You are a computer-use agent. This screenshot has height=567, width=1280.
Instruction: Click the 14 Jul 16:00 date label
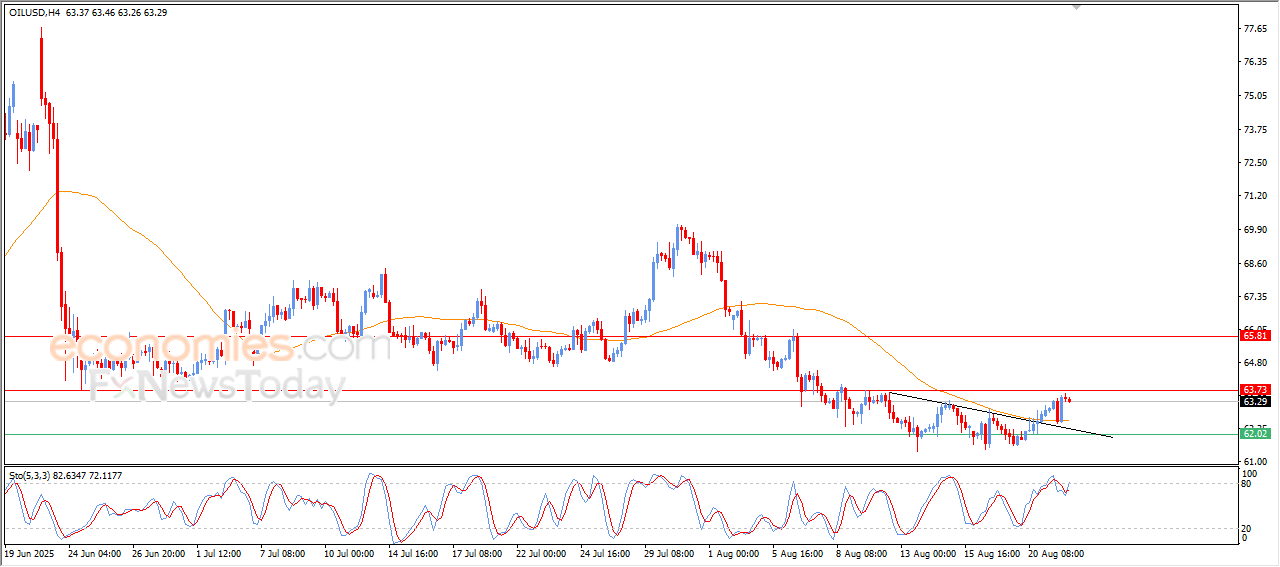[412, 553]
